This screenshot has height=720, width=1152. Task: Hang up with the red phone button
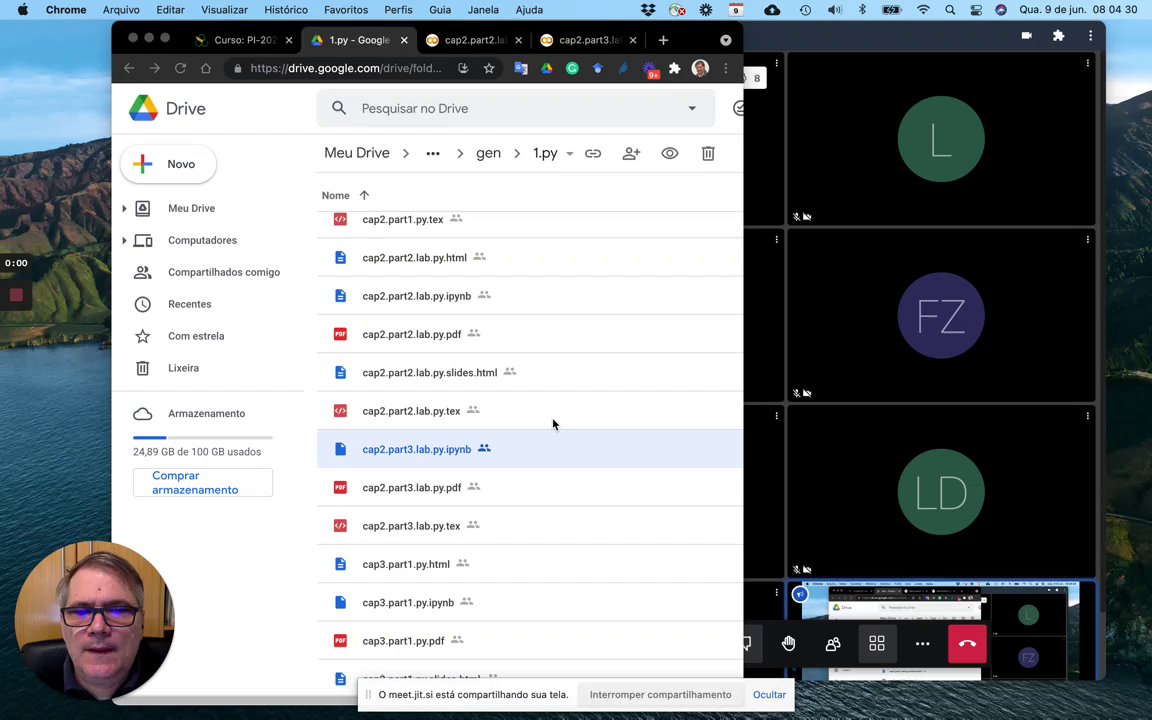coord(967,644)
